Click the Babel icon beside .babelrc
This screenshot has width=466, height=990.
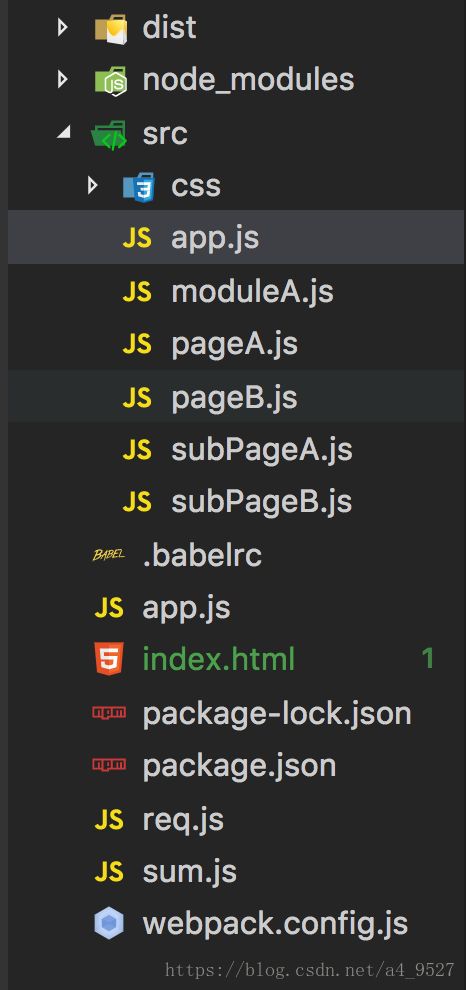click(x=109, y=556)
